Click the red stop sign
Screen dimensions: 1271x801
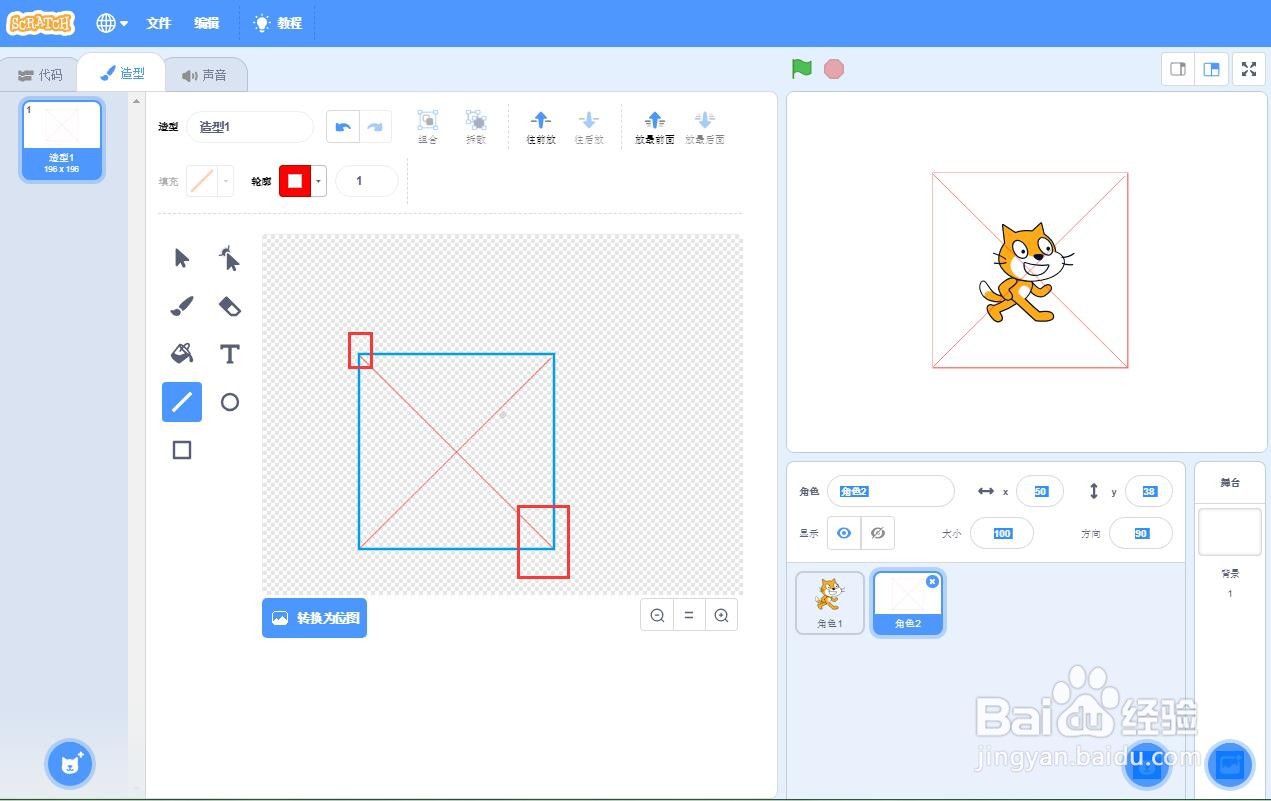834,69
